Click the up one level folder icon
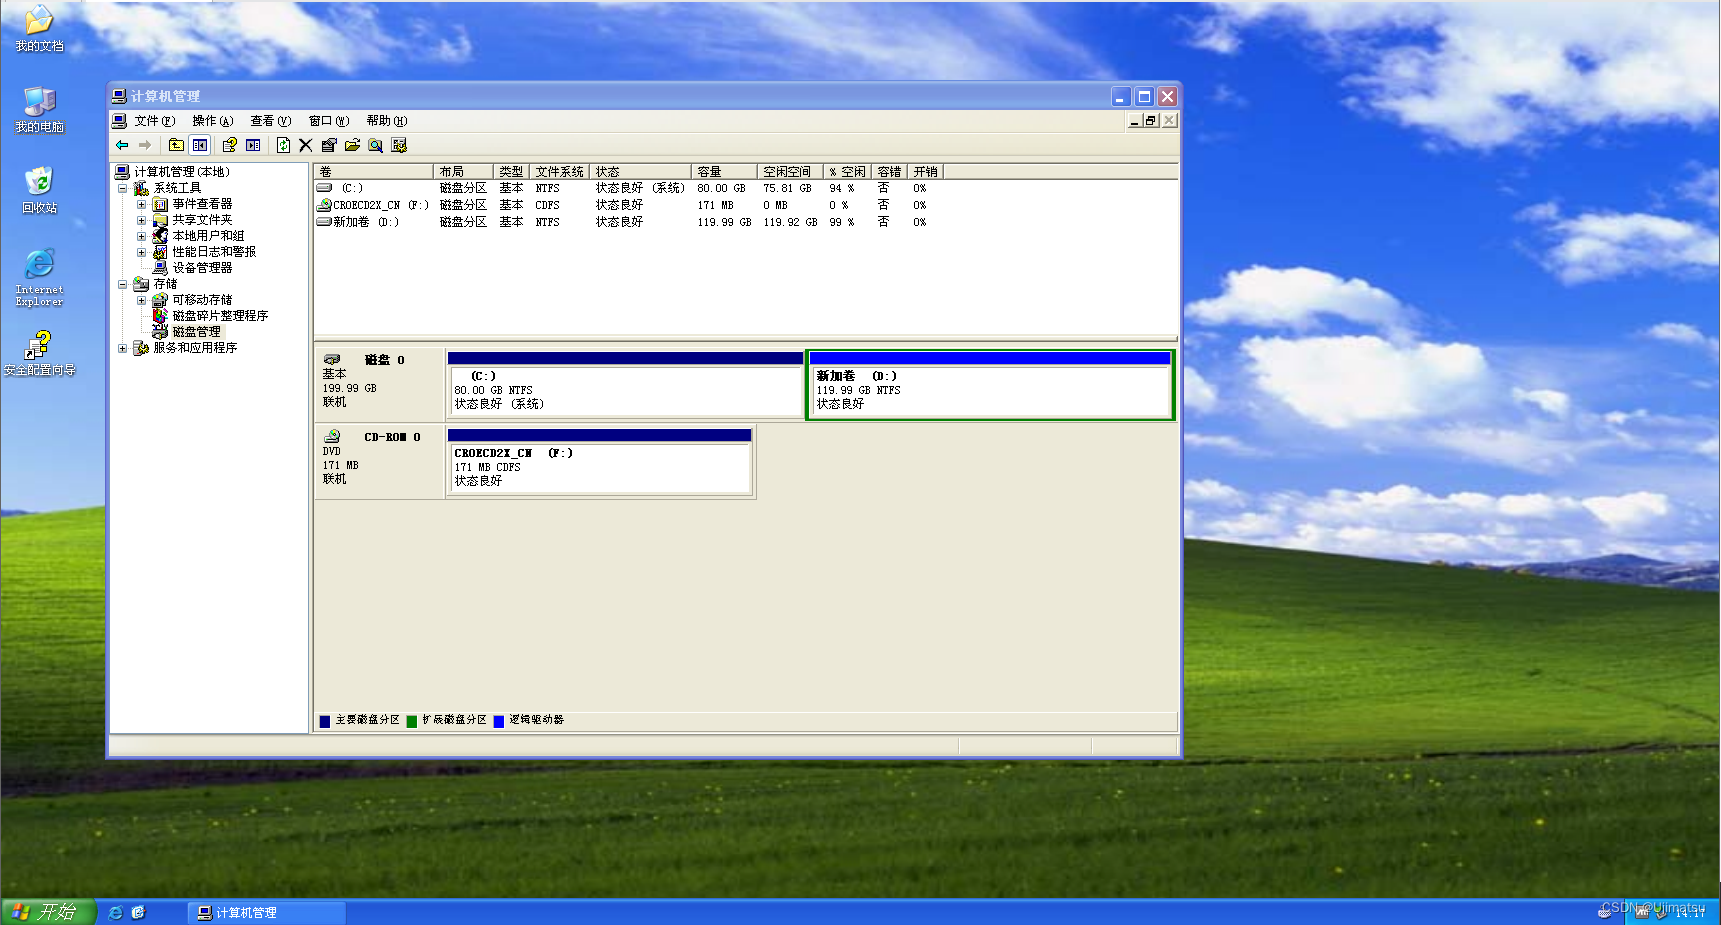This screenshot has height=925, width=1721. (x=176, y=145)
